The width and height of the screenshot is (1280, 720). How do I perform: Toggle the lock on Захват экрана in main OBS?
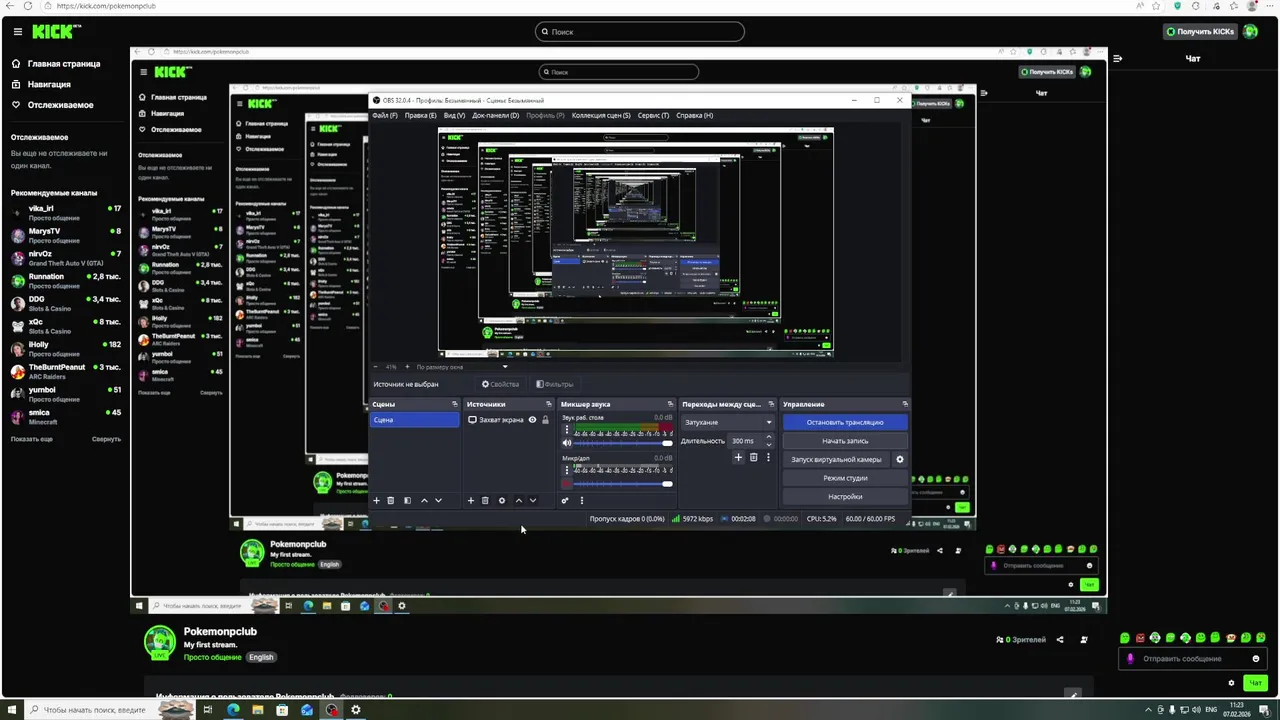click(545, 420)
